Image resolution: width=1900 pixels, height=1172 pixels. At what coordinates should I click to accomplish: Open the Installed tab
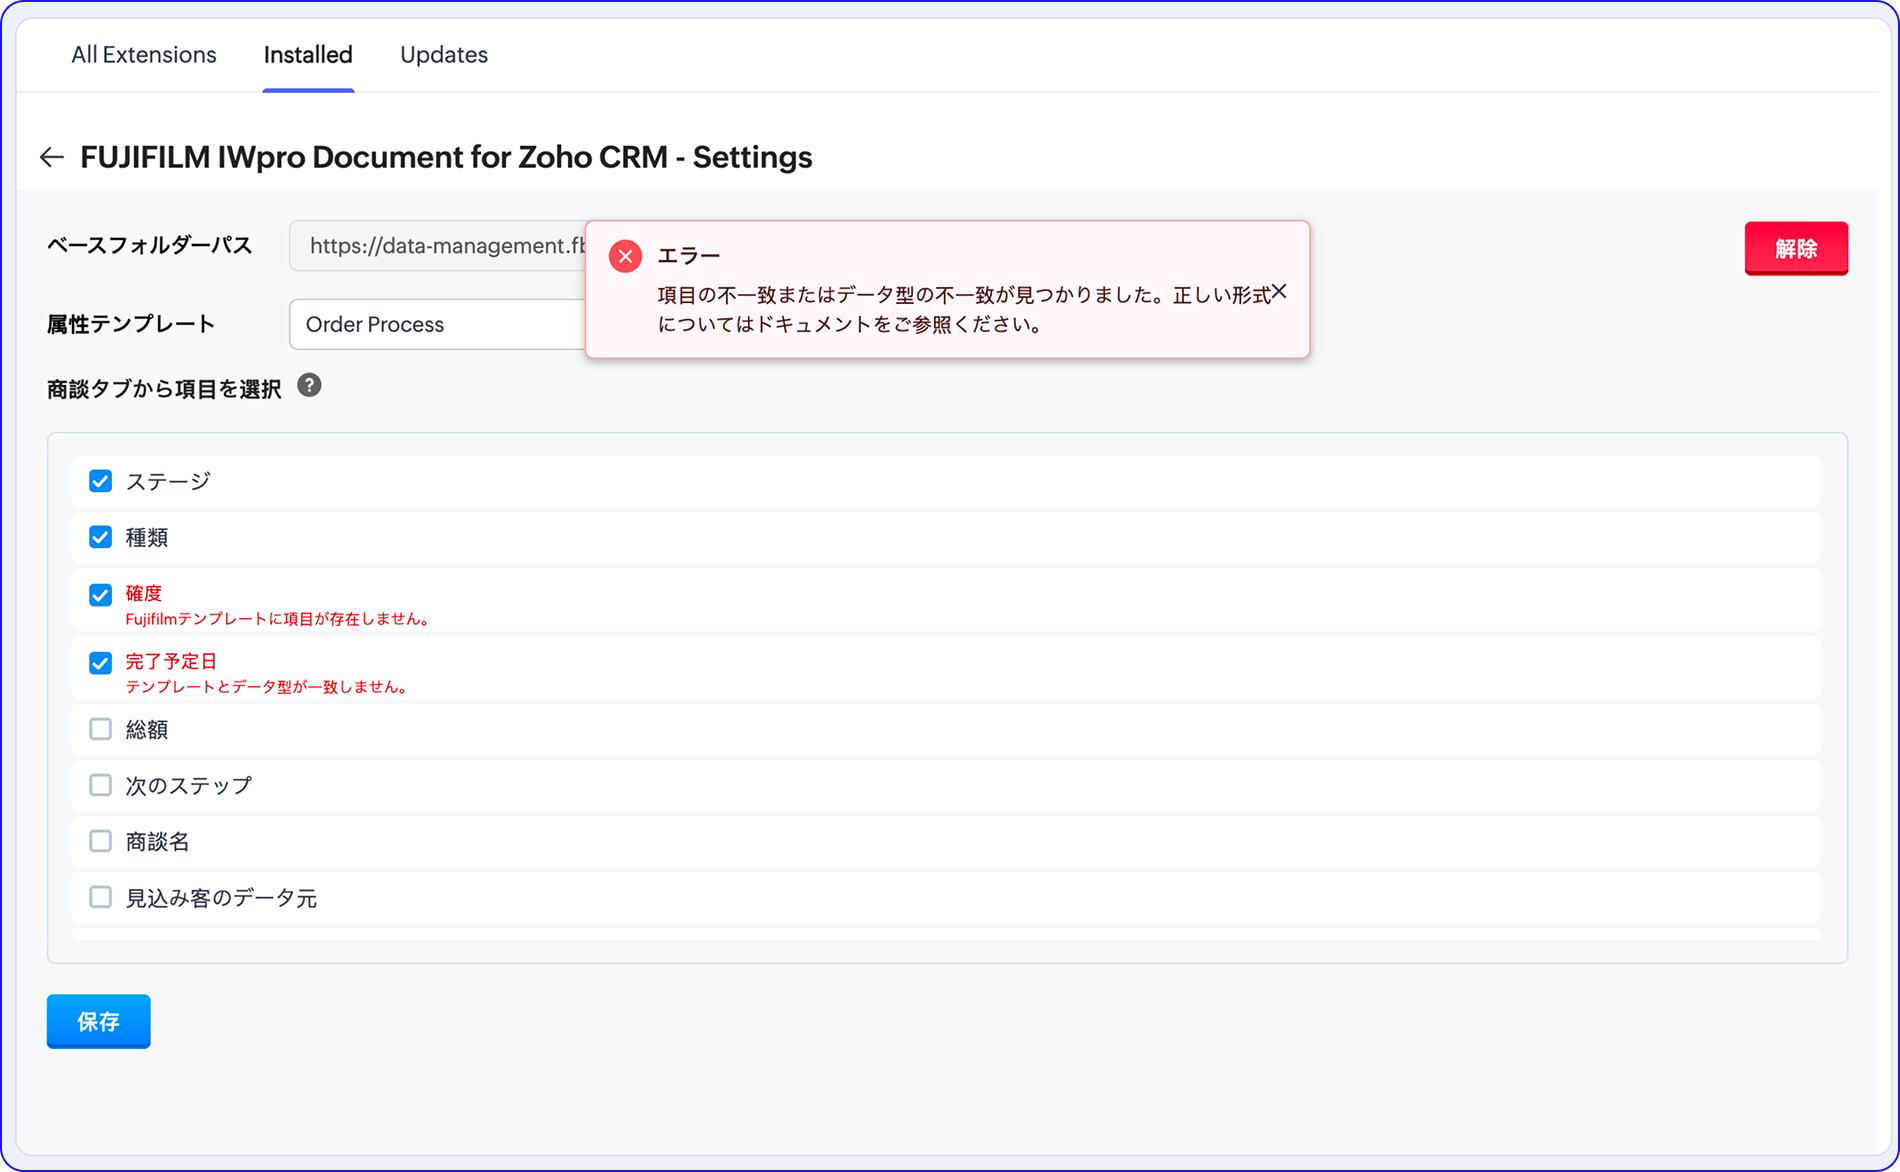[308, 55]
